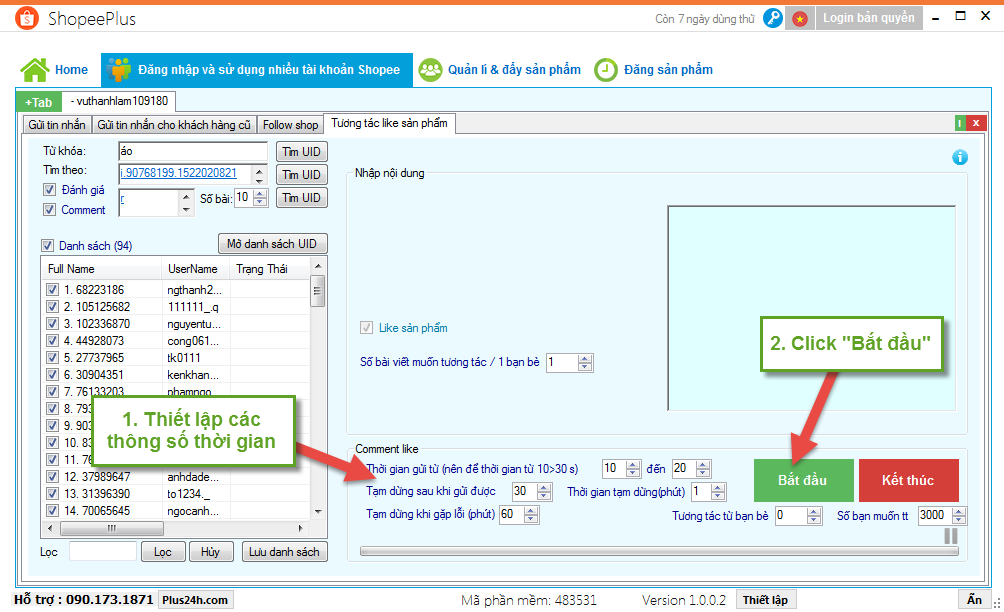Click the blue info icon
The width and height of the screenshot is (1004, 612).
[960, 157]
